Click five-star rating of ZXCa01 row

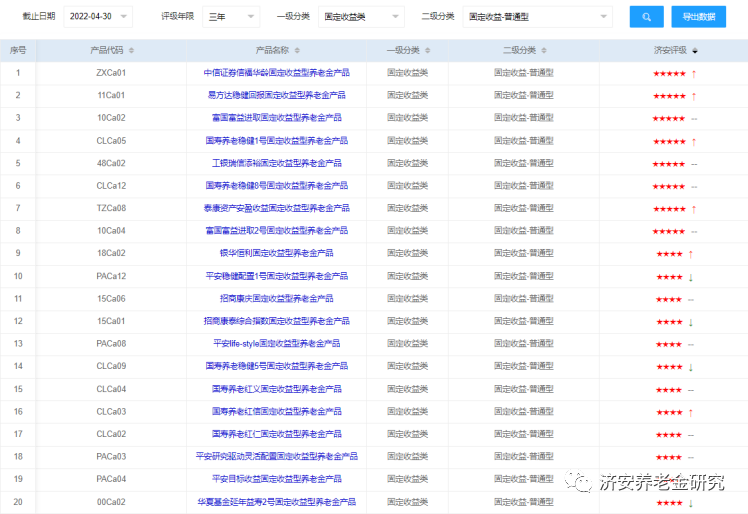point(669,73)
